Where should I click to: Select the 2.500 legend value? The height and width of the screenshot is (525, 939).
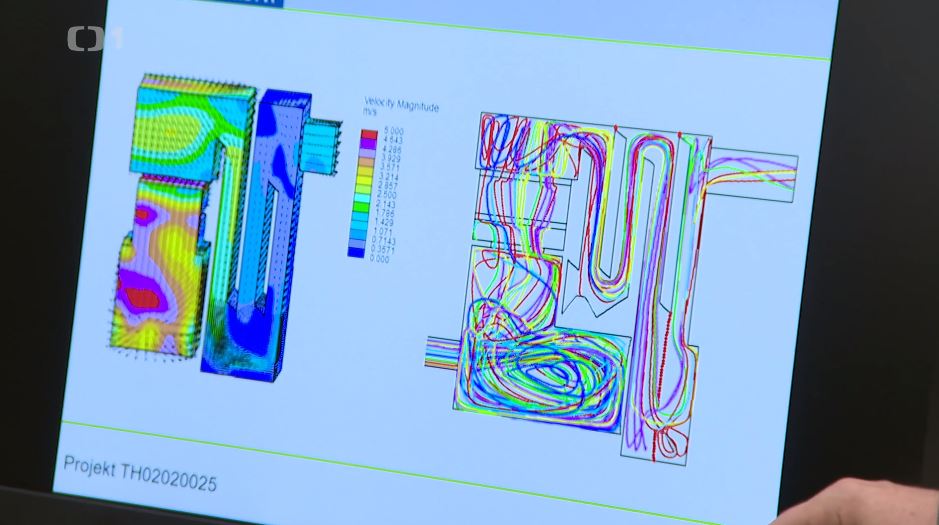(387, 195)
